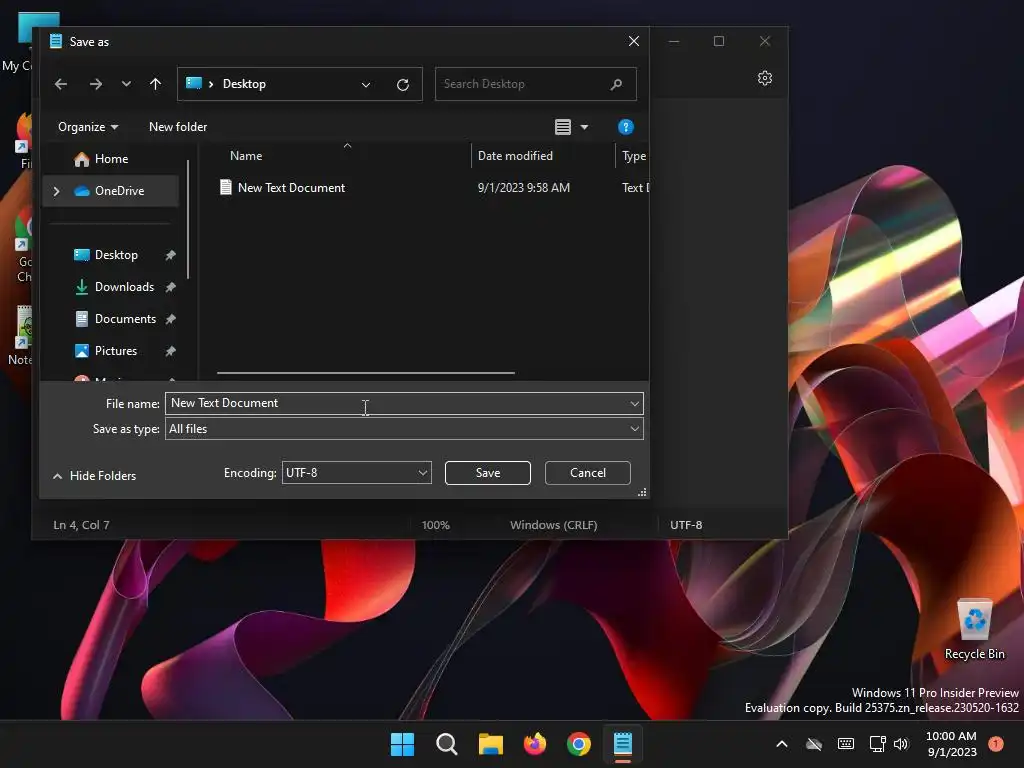Open the Organize menu
The width and height of the screenshot is (1024, 768).
(x=88, y=127)
